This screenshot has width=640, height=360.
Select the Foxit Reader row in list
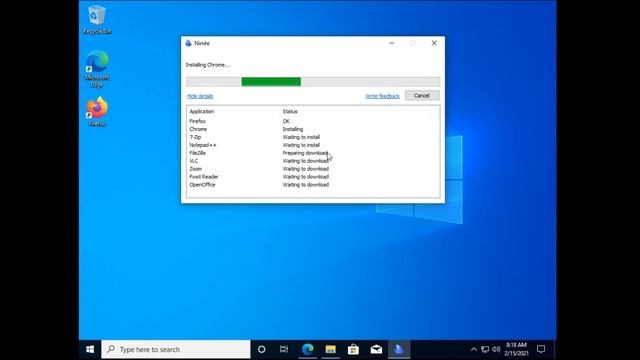(313, 177)
